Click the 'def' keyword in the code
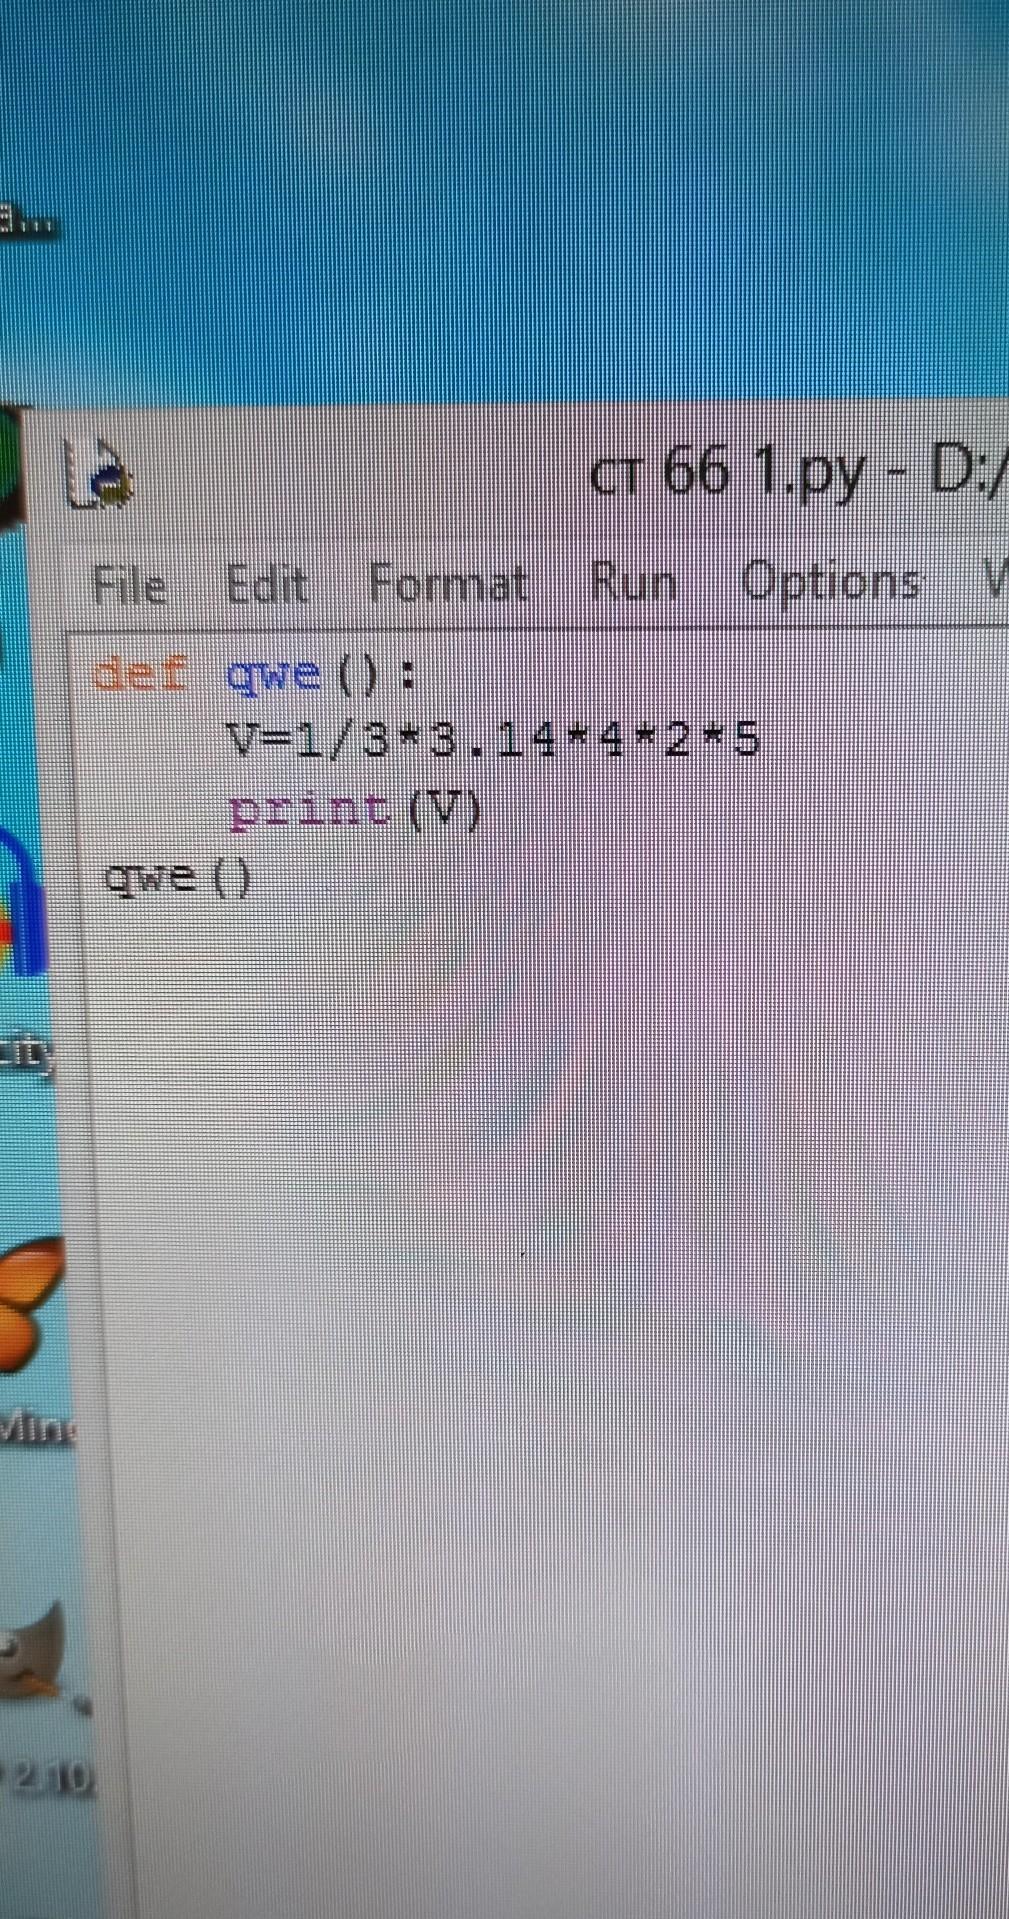The width and height of the screenshot is (1009, 1919). (x=140, y=674)
